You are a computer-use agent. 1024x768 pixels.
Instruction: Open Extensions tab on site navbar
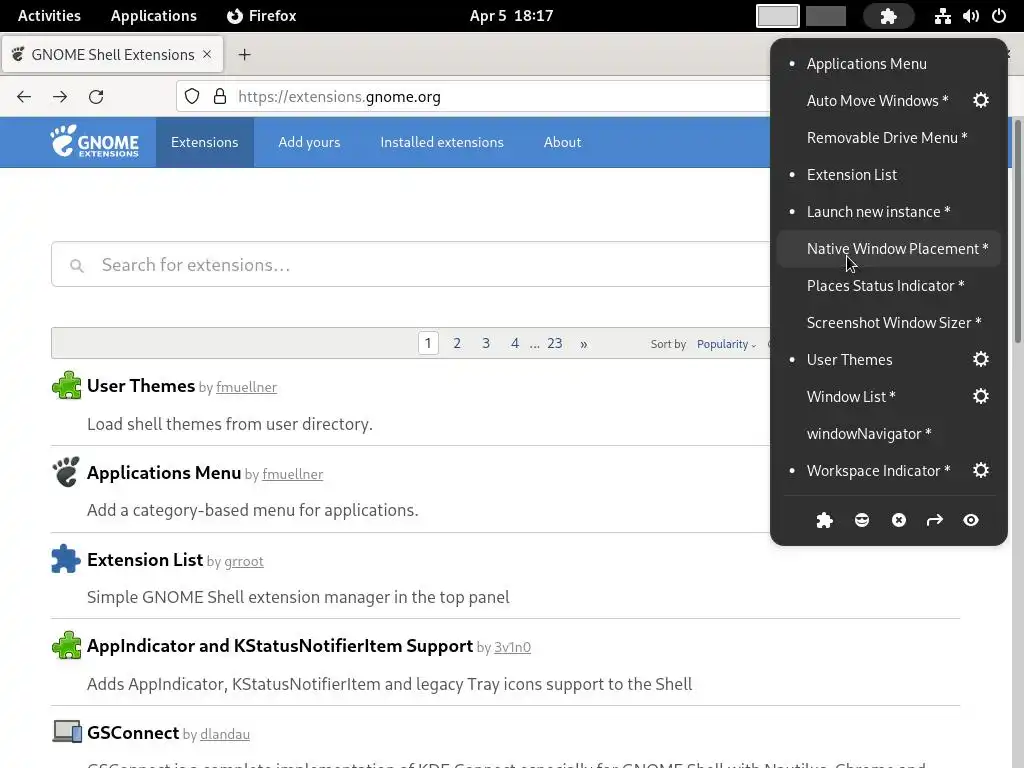[204, 142]
